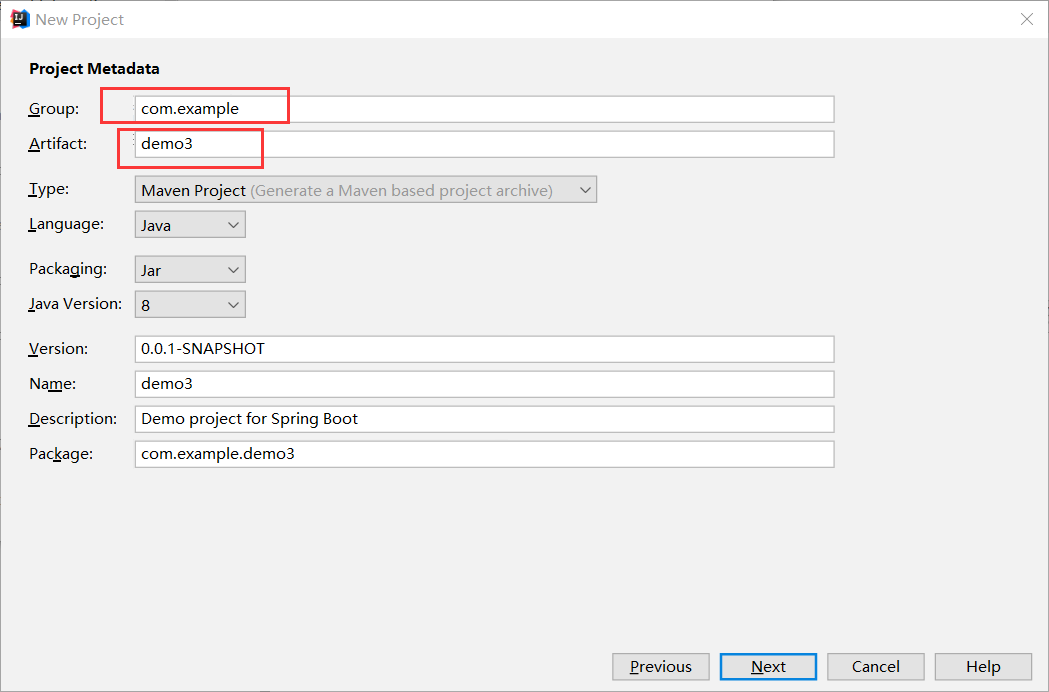Click the Packaging label
The width and height of the screenshot is (1049, 692).
(x=68, y=269)
